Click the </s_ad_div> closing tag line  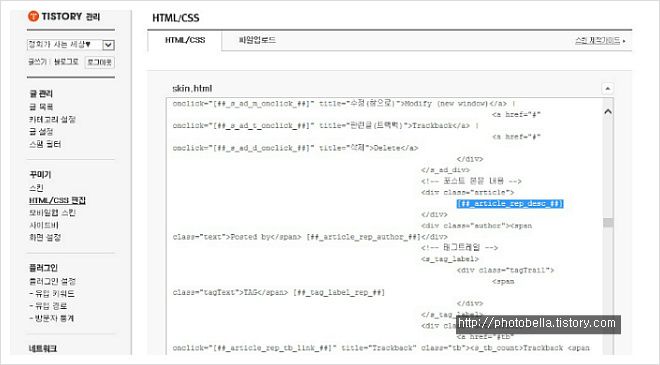tap(445, 170)
